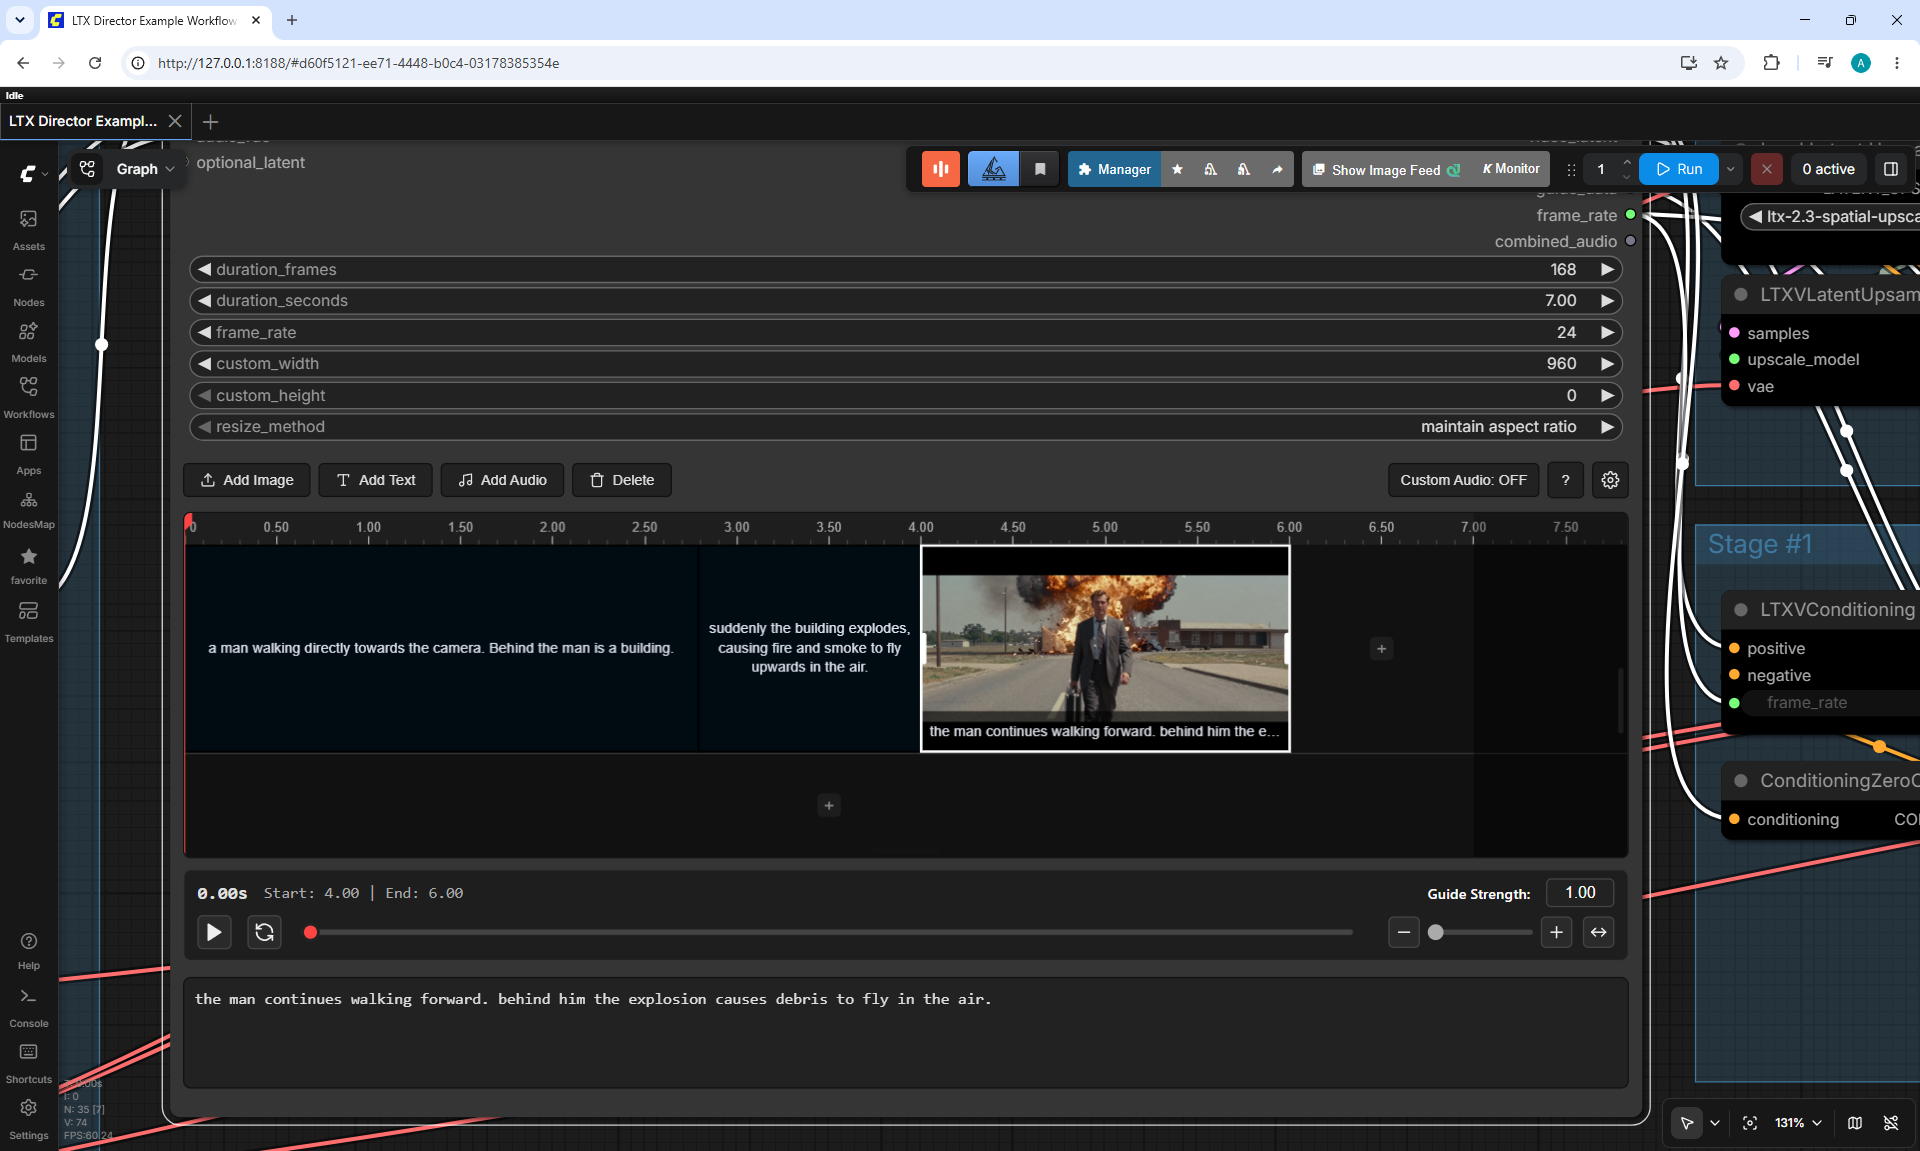Open keyboard Shortcuts panel

[x=29, y=1063]
